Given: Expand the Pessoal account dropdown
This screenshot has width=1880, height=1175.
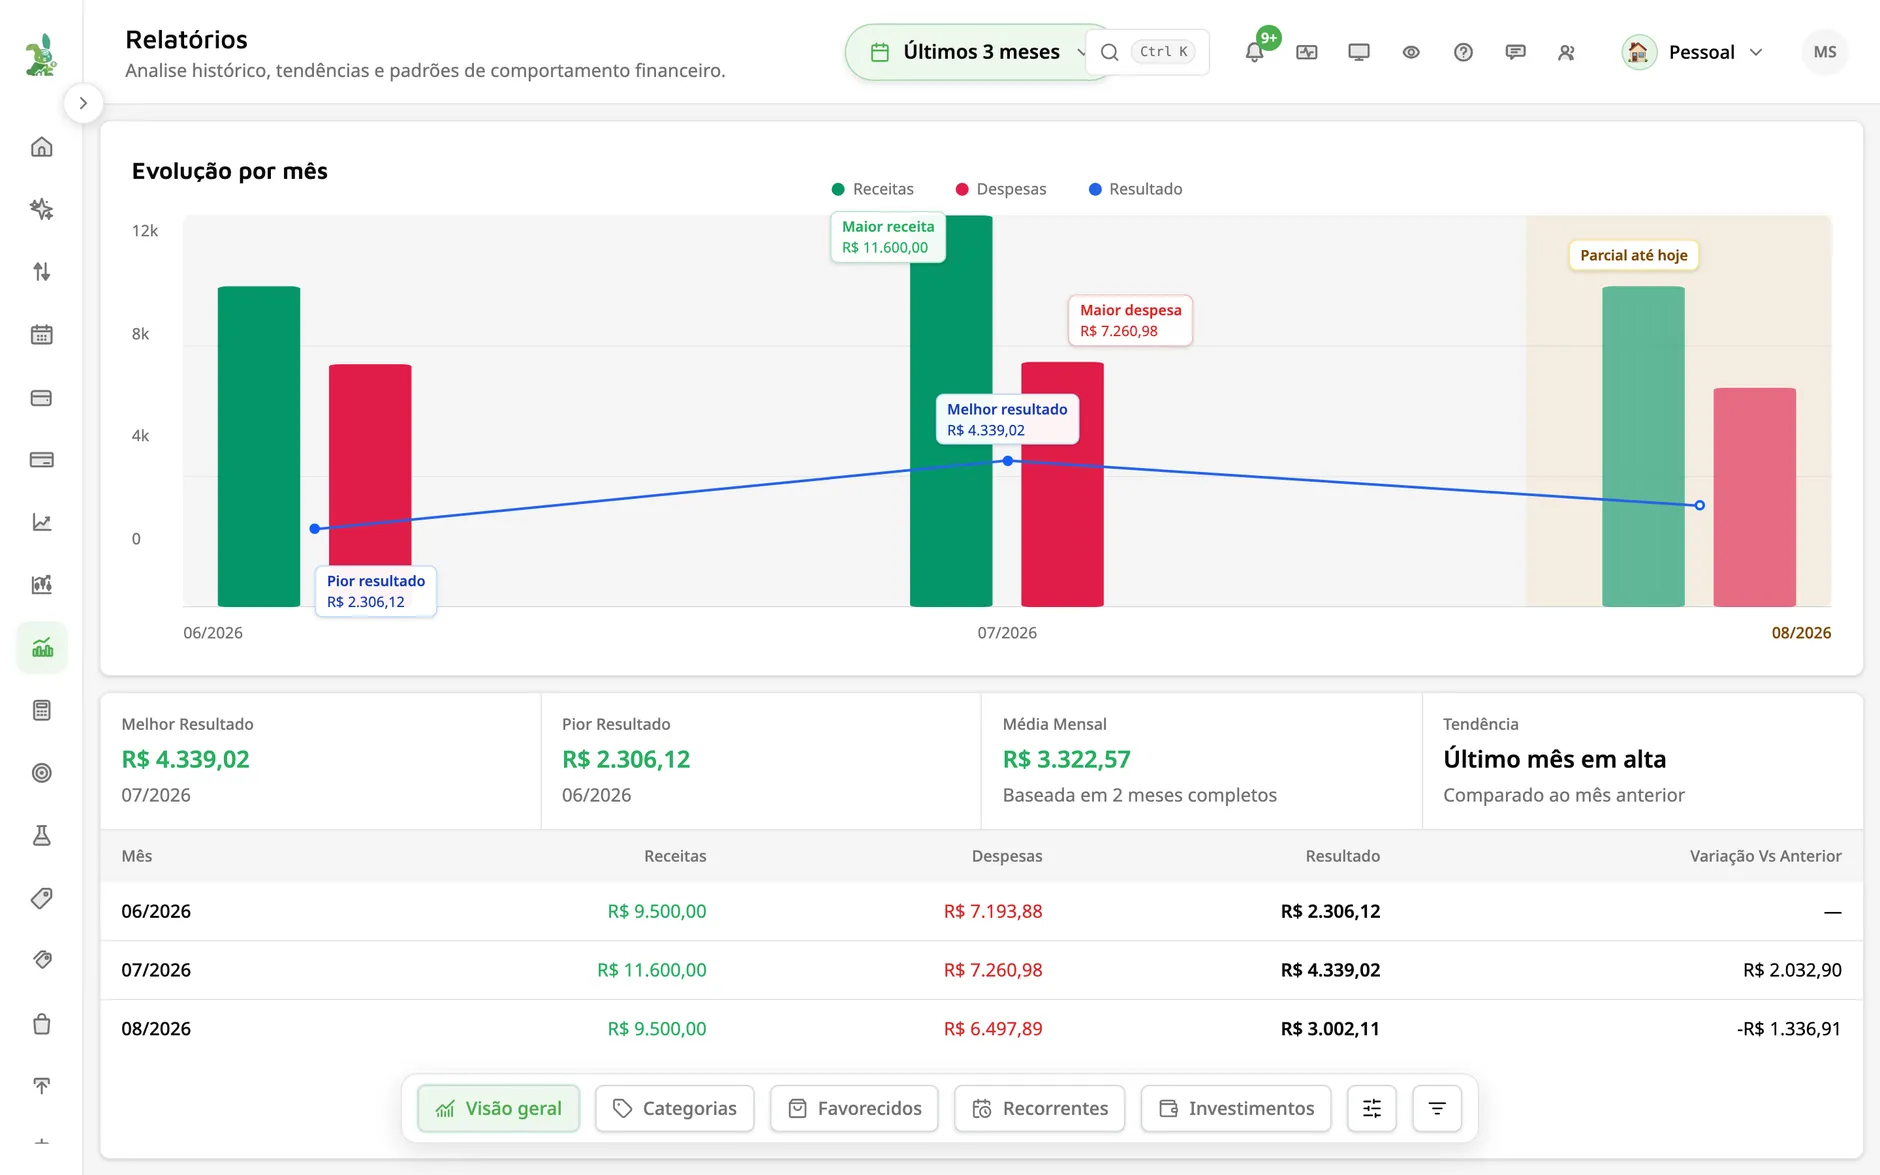Looking at the screenshot, I should pyautogui.click(x=1692, y=52).
